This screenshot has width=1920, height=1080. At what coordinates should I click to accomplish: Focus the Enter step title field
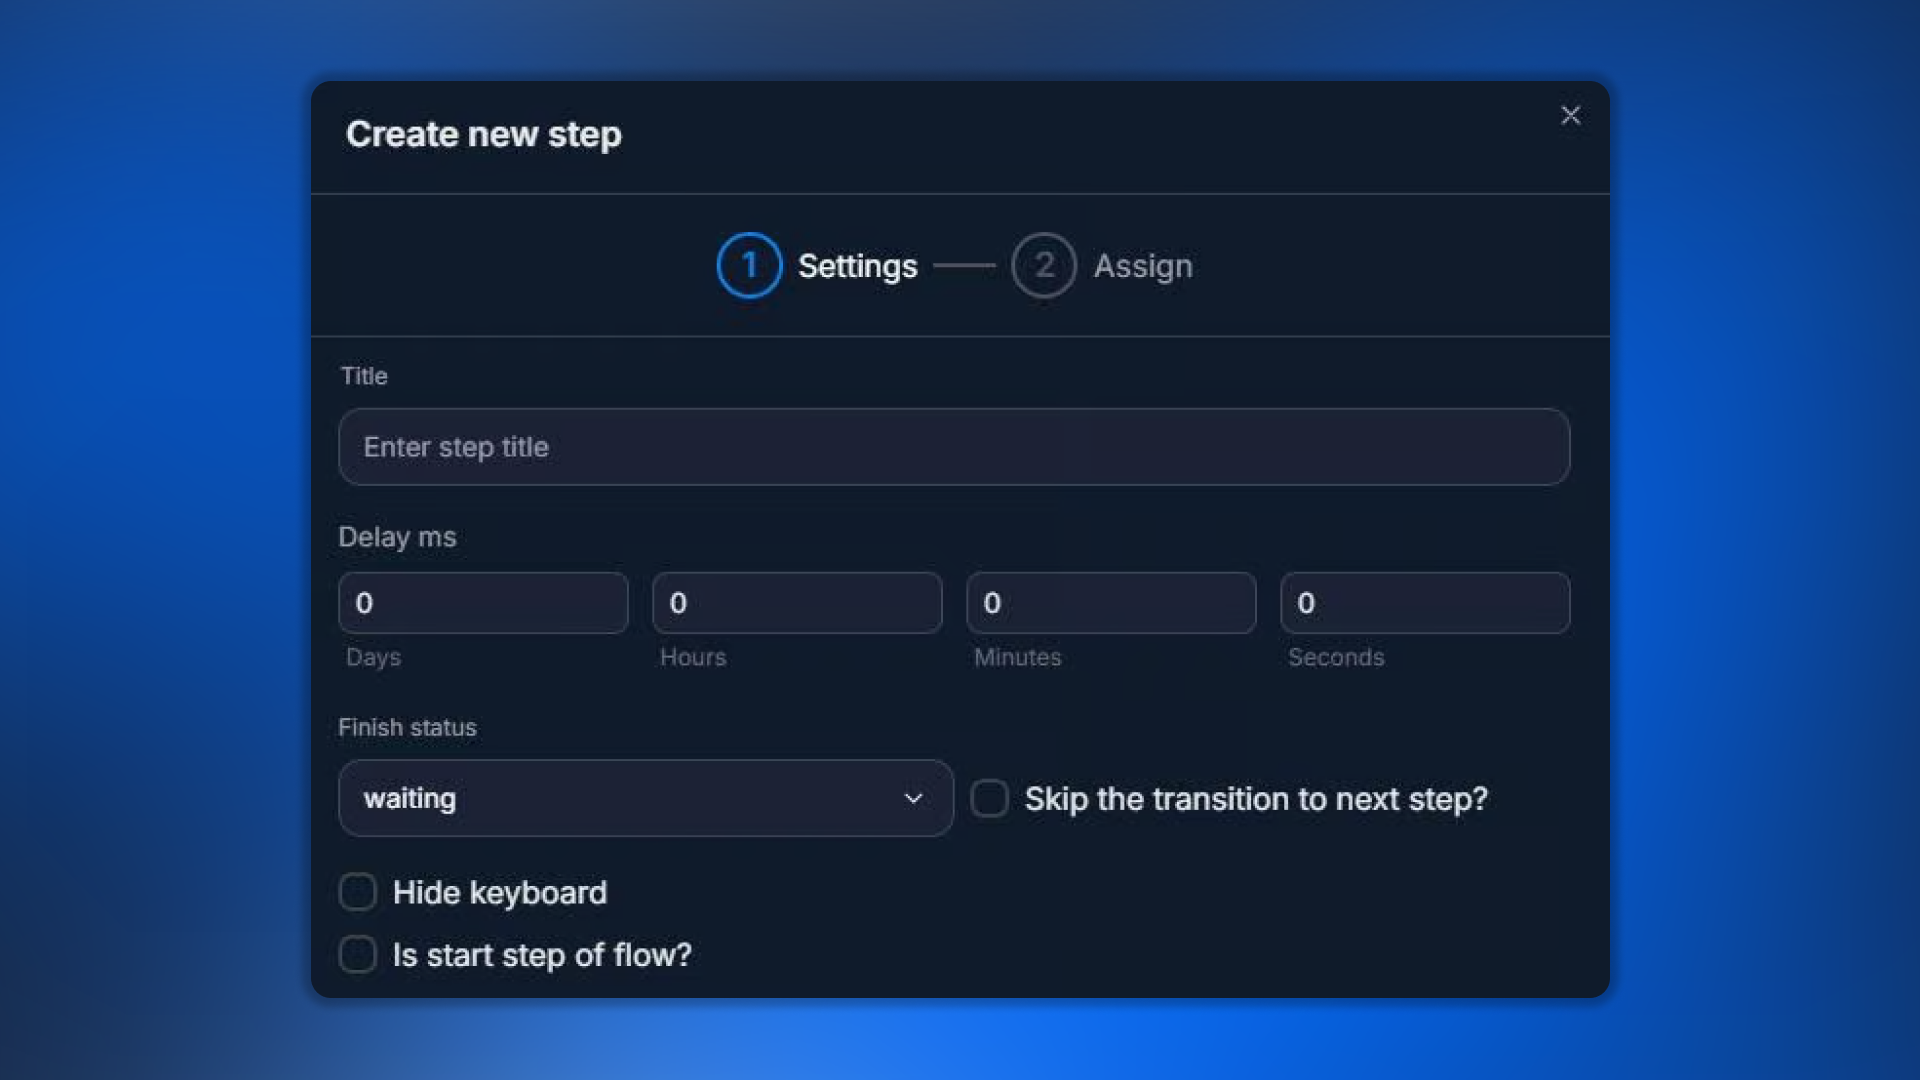(x=954, y=447)
